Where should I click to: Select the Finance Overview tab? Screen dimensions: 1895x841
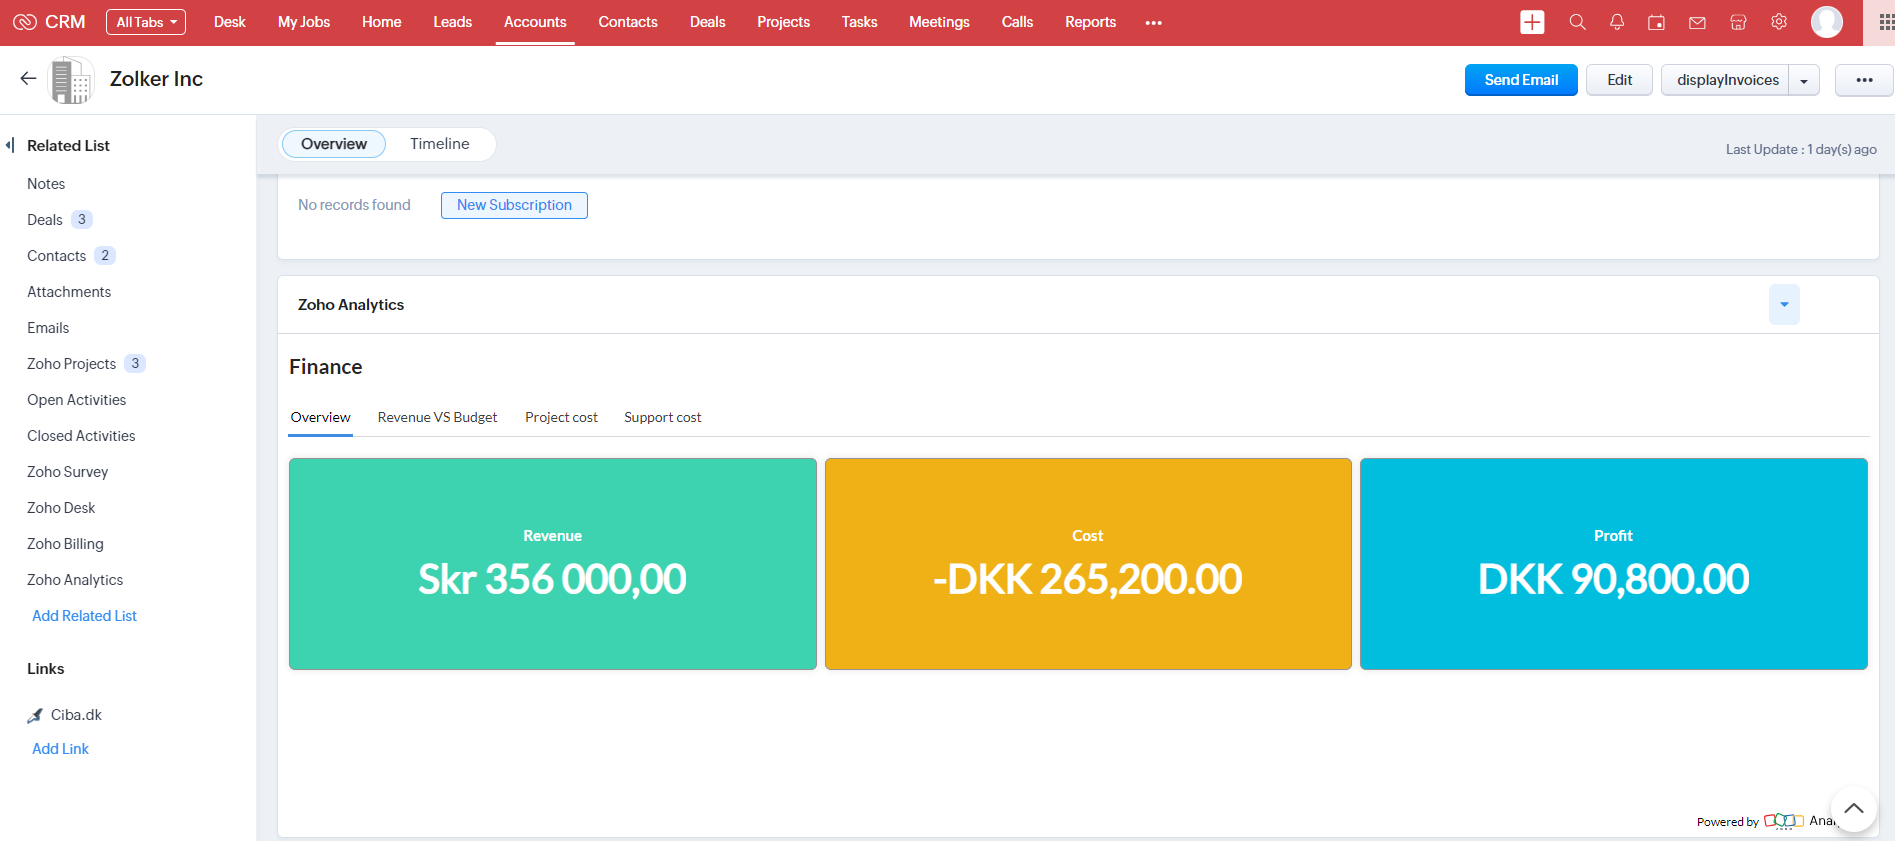[321, 417]
